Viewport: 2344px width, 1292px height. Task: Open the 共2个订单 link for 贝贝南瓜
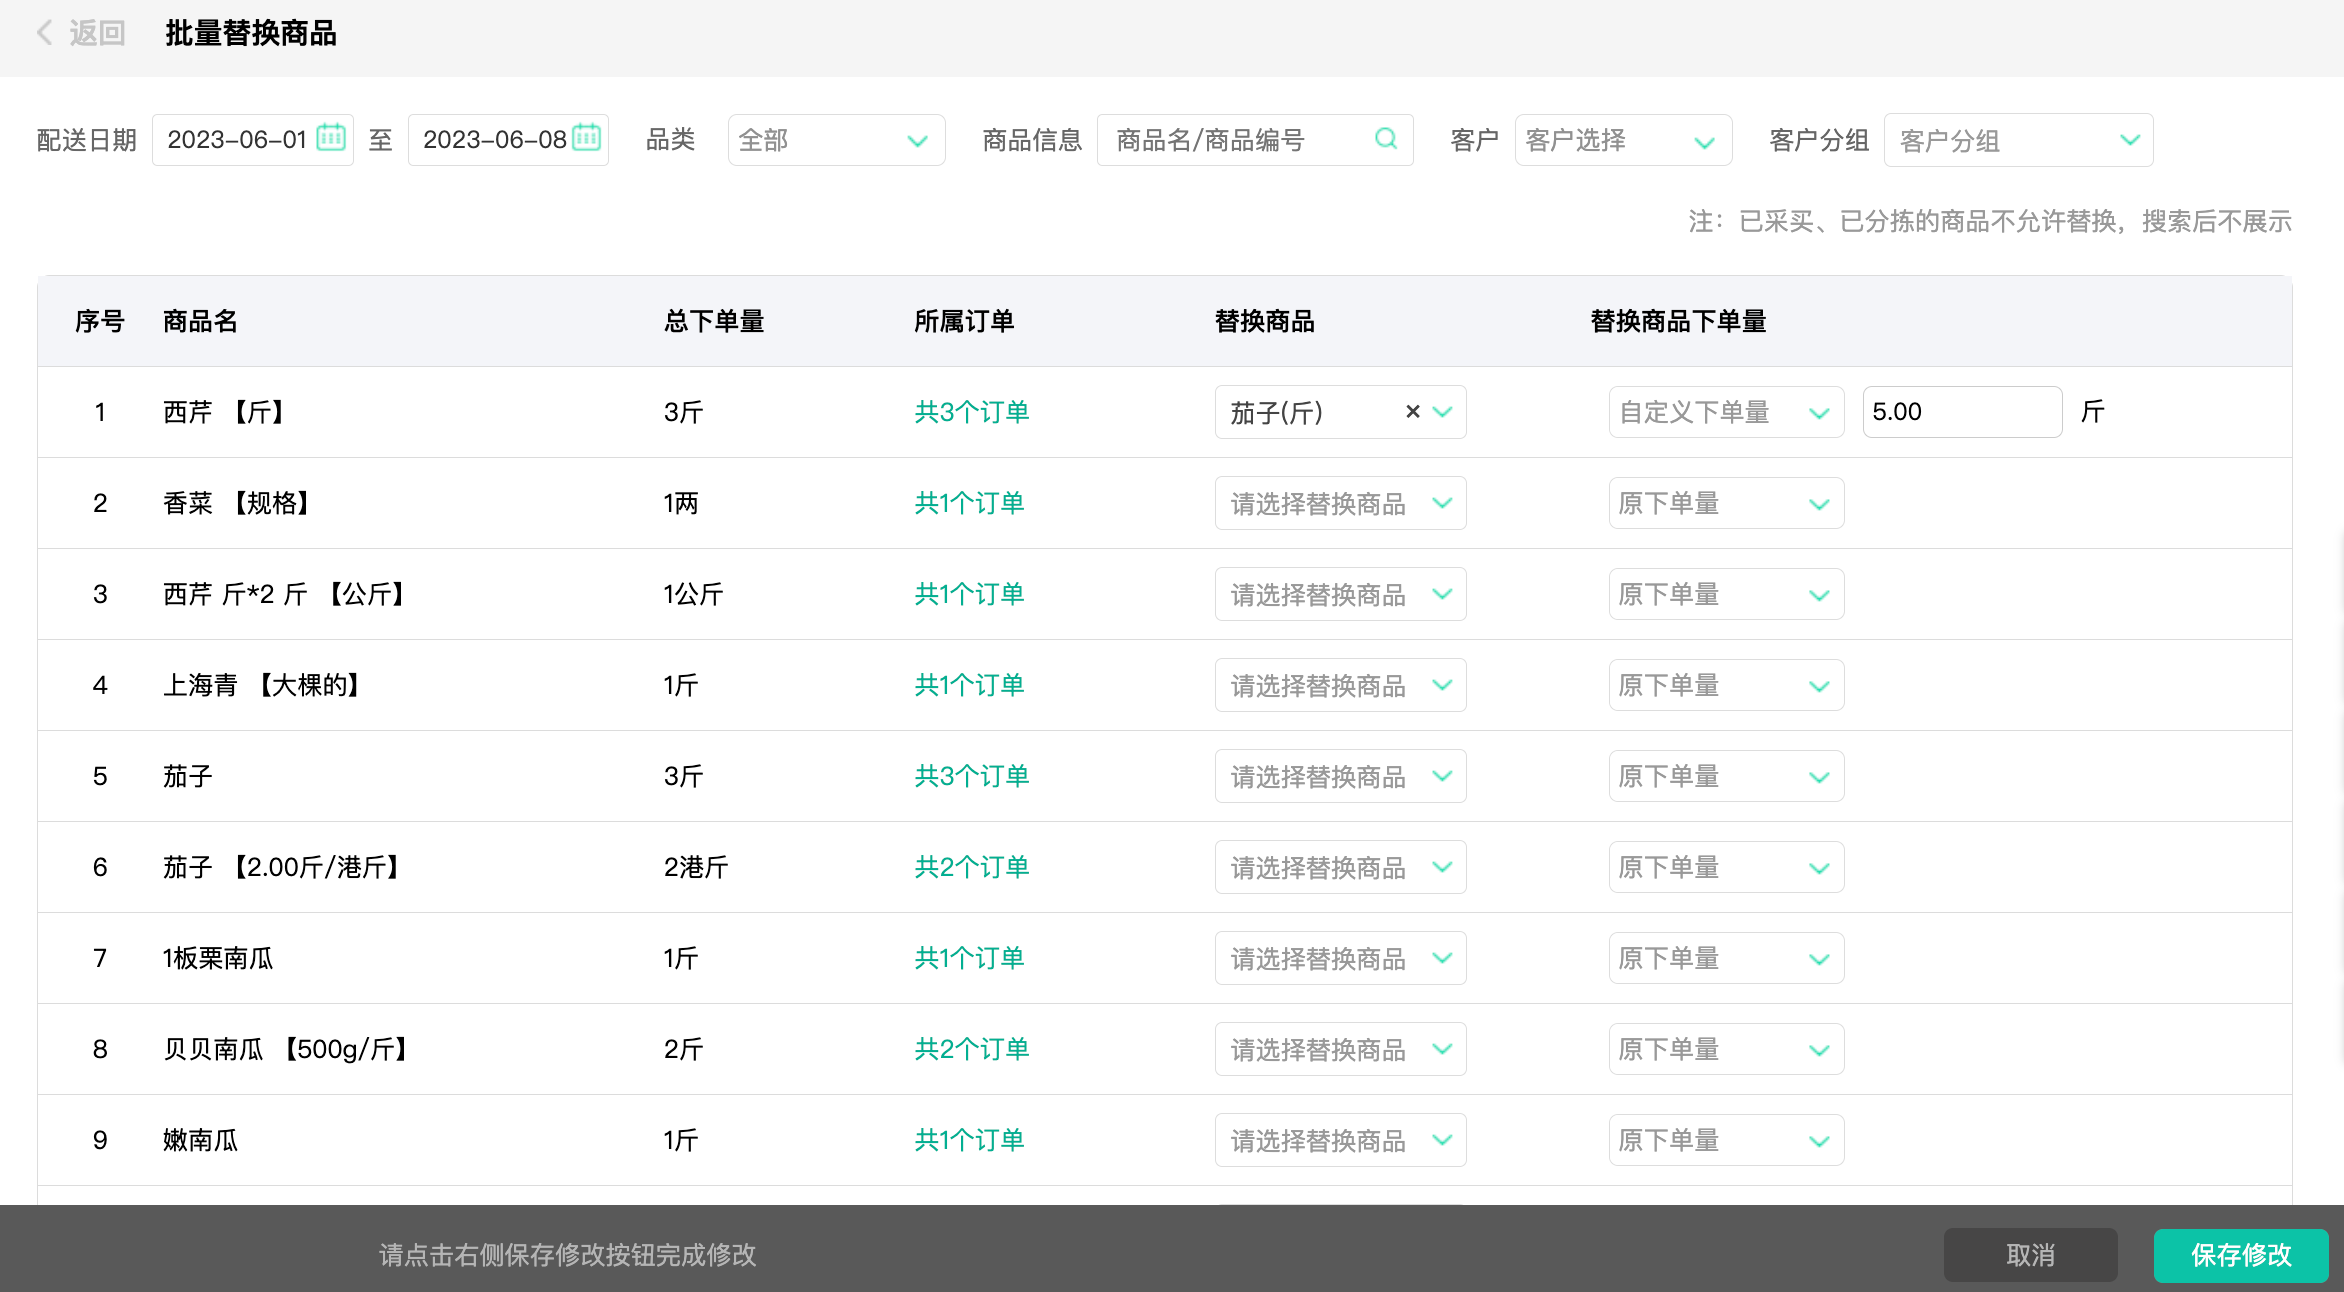pos(971,1049)
